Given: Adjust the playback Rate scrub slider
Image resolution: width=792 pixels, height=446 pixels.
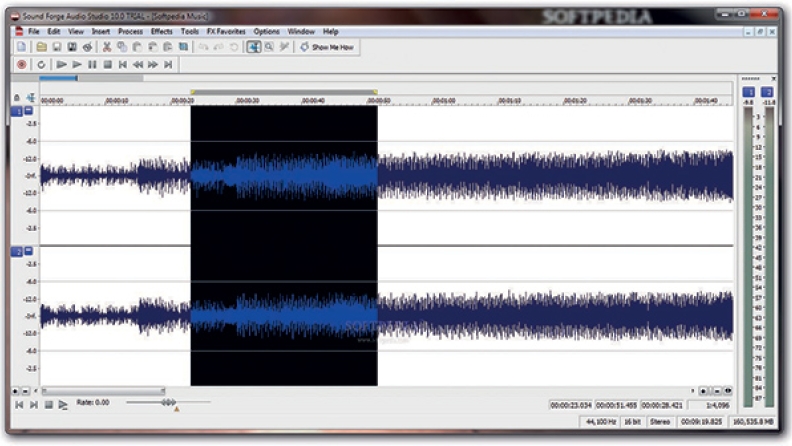Looking at the screenshot, I should click(168, 402).
